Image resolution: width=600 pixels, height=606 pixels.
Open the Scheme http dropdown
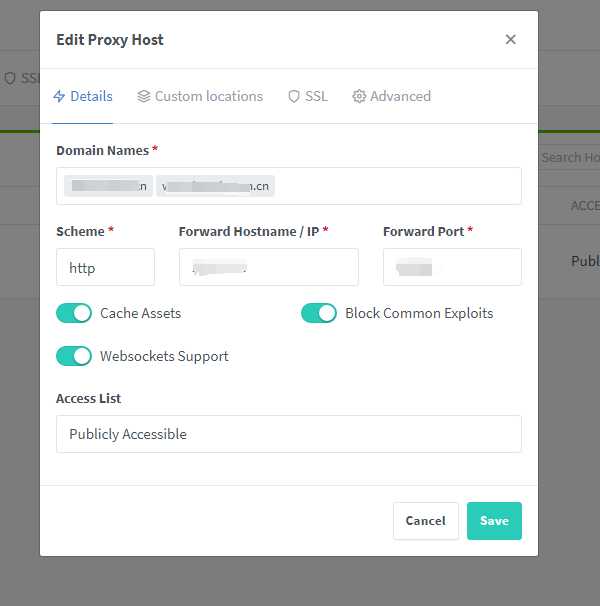pos(106,267)
